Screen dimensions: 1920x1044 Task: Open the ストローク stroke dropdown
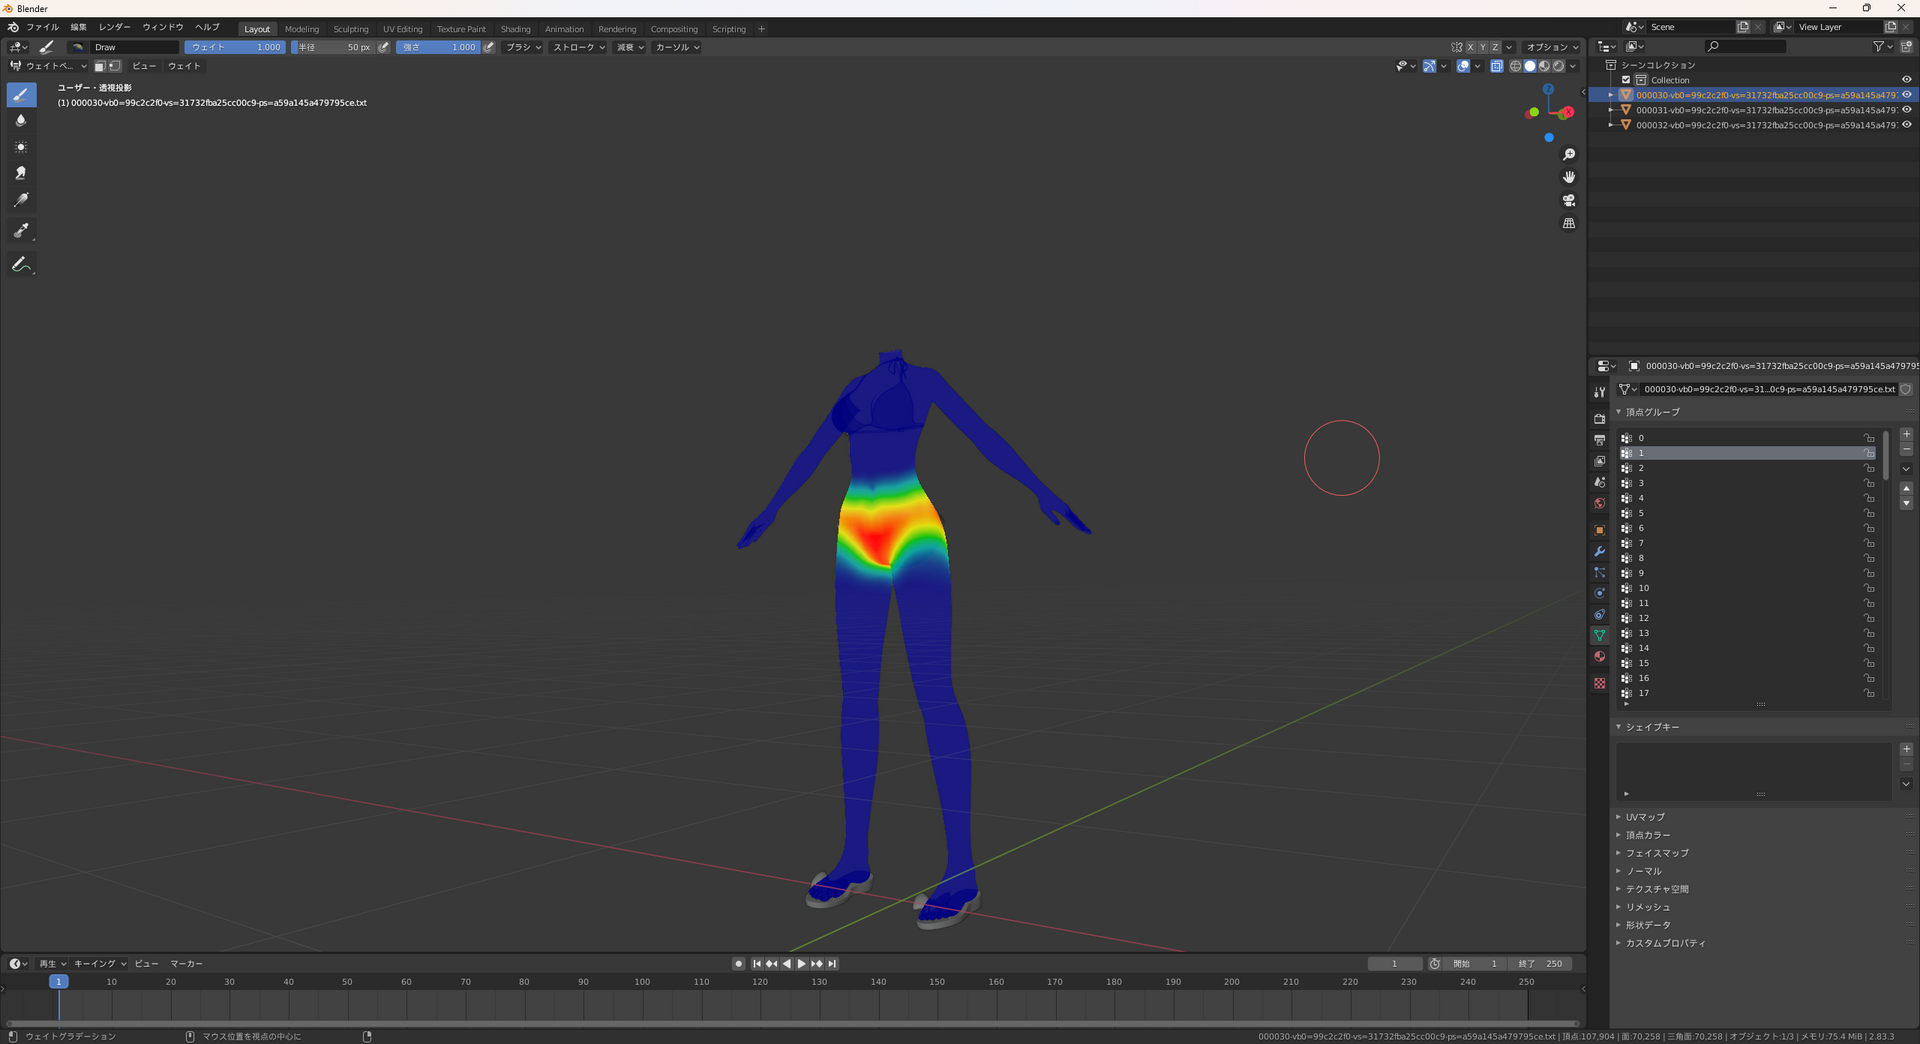(x=579, y=47)
